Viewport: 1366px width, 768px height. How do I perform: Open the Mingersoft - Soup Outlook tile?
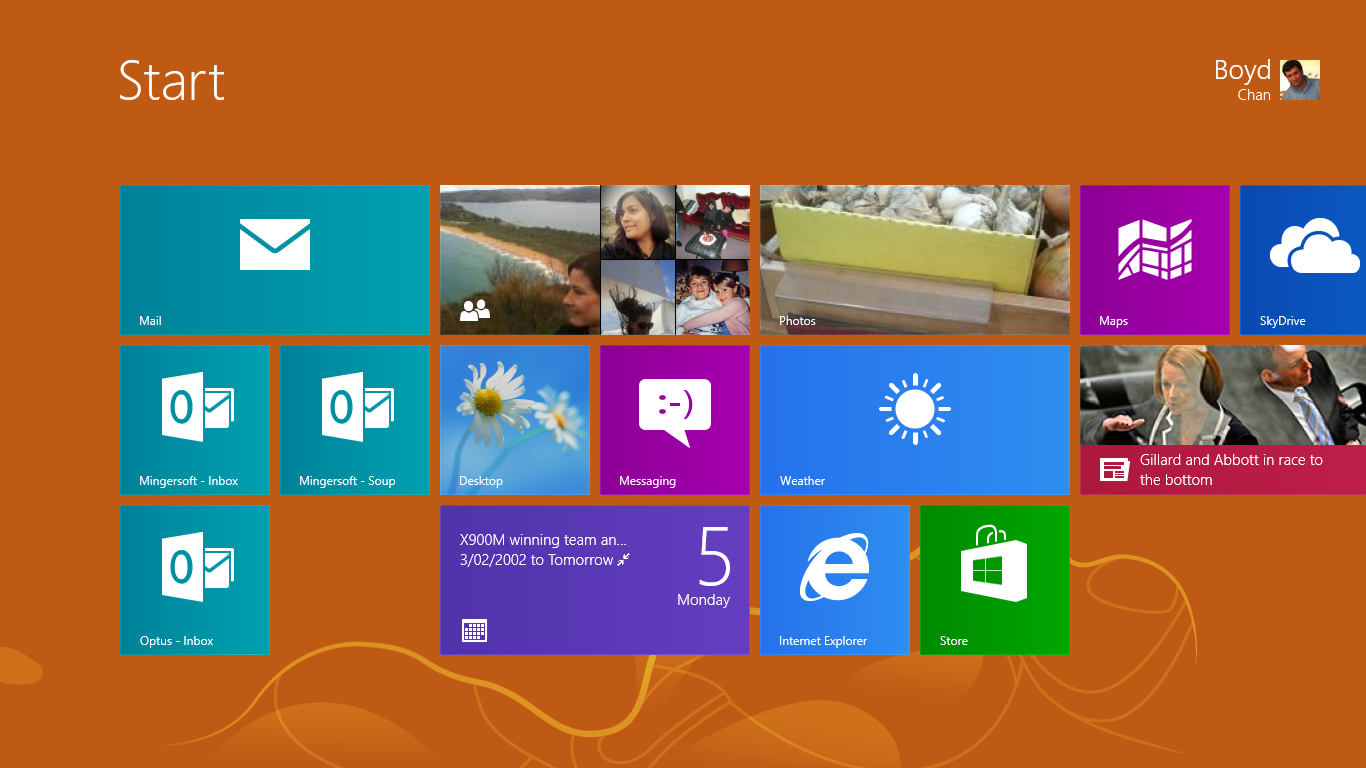(x=355, y=420)
